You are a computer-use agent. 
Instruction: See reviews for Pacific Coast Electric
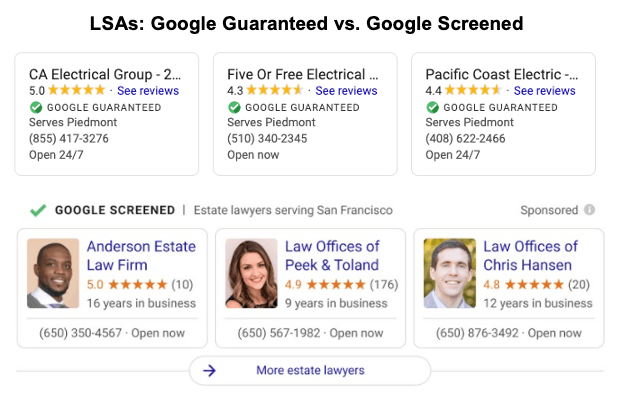point(543,91)
